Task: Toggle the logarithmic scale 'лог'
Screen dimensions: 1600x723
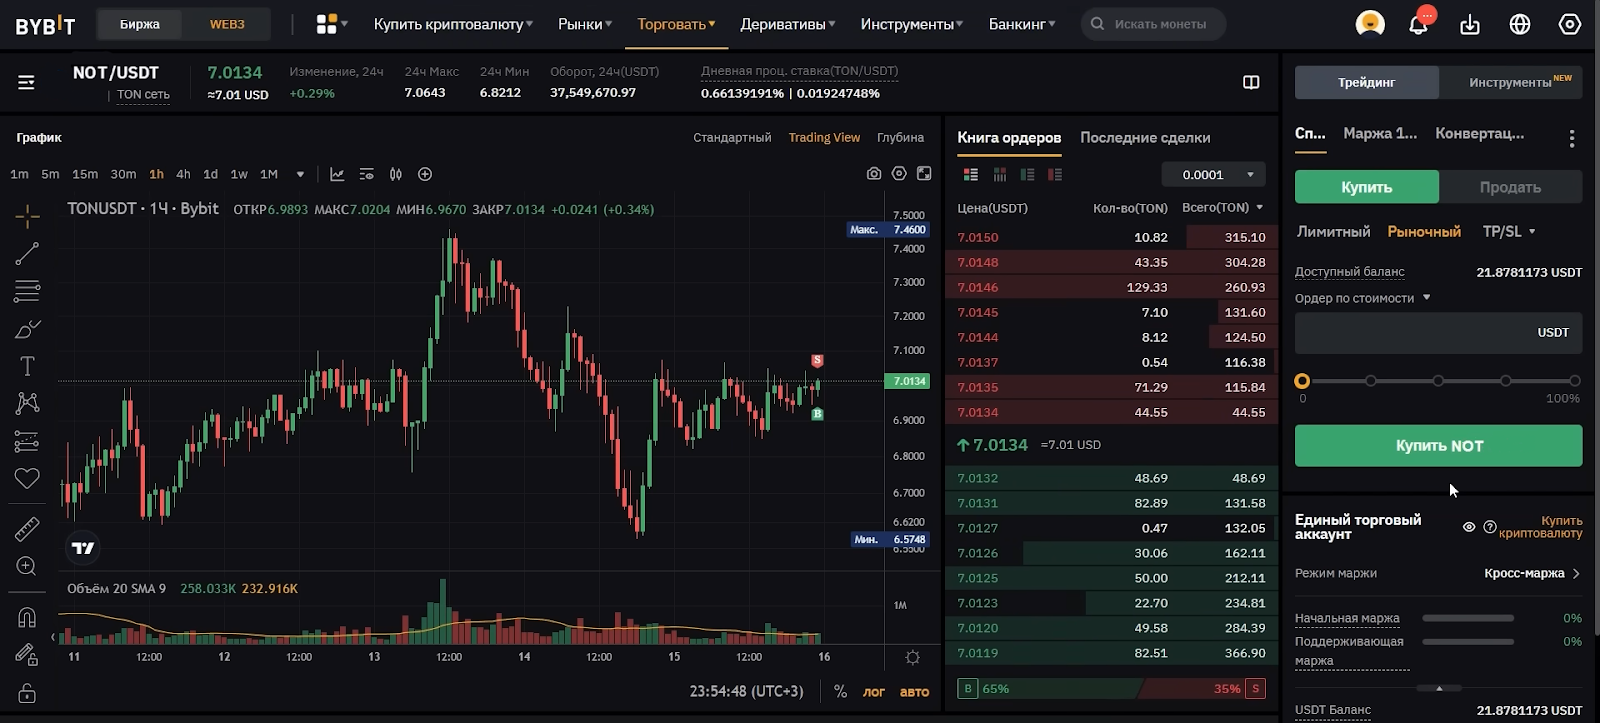Action: pos(874,692)
